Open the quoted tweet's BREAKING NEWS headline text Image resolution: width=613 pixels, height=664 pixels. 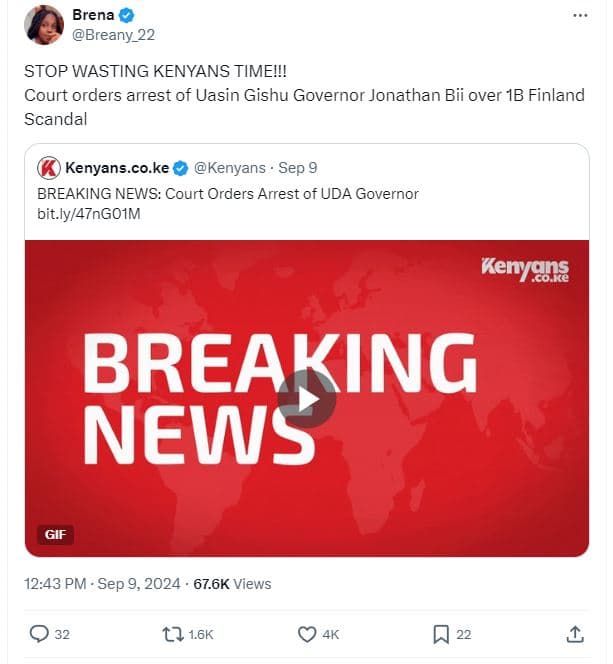(x=227, y=194)
